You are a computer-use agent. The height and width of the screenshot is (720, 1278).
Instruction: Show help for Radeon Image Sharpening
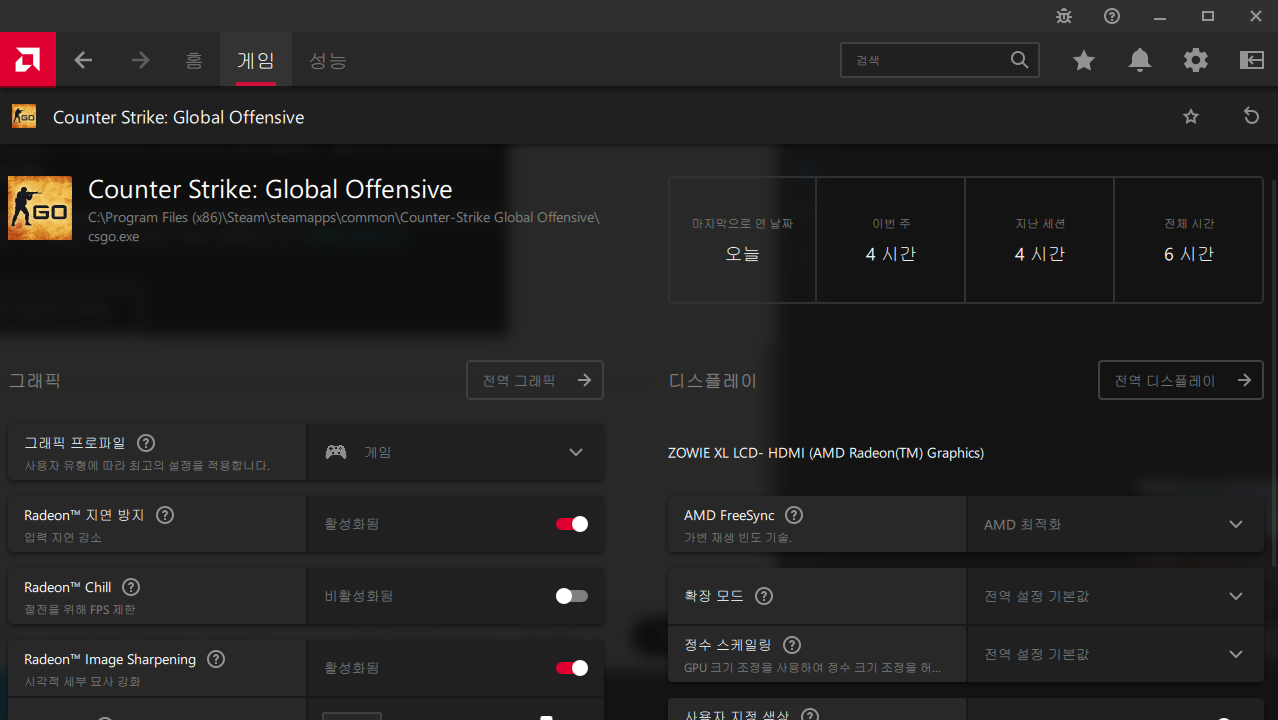point(216,659)
